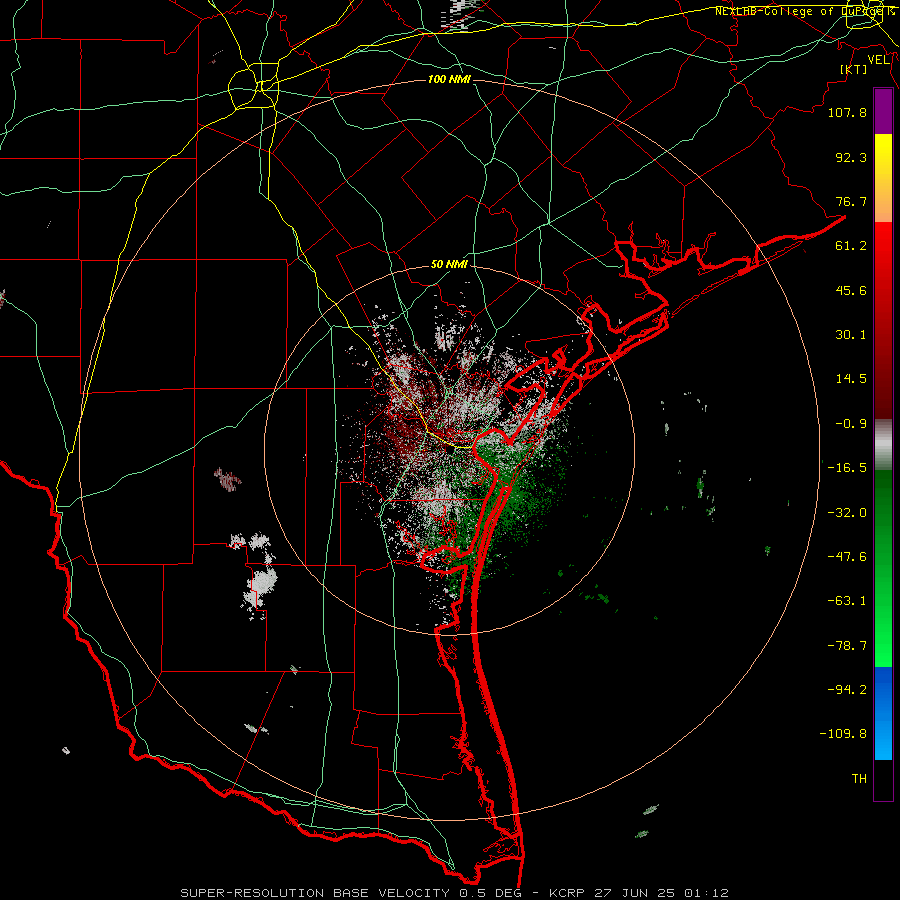The width and height of the screenshot is (900, 900).
Task: Click the 76.7 legend value
Action: (x=851, y=201)
